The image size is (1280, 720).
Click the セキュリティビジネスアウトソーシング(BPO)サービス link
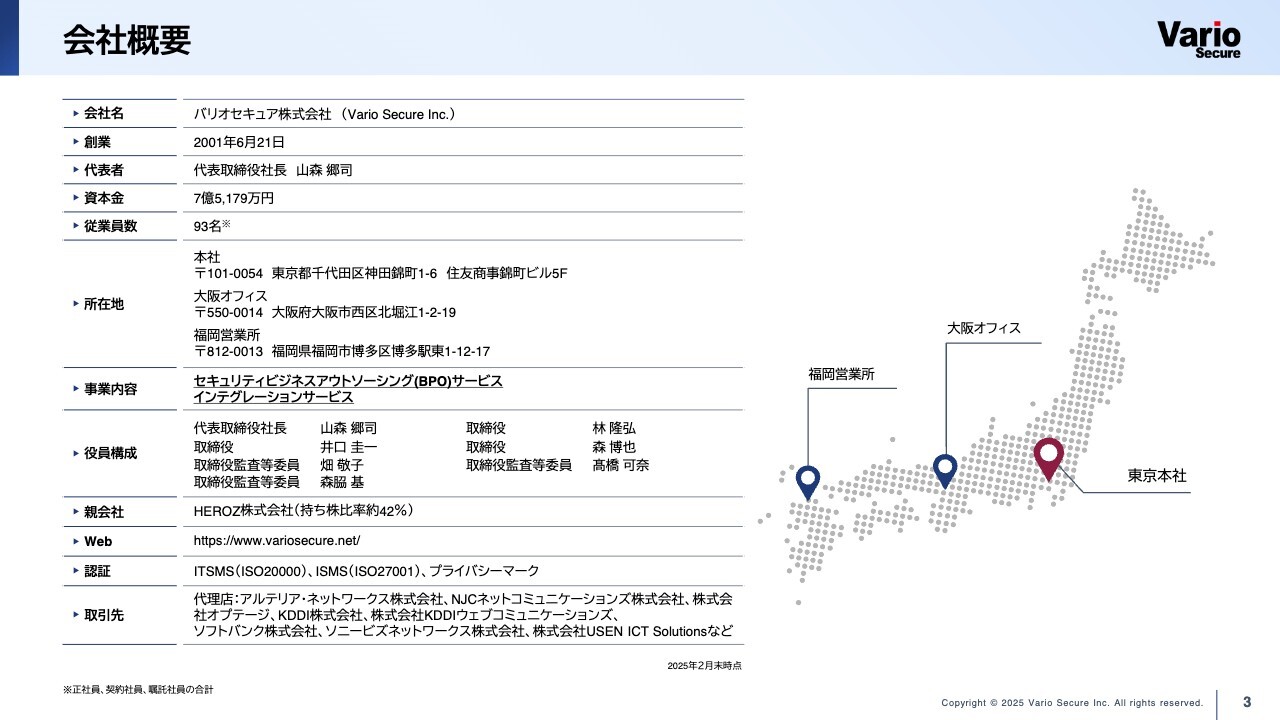348,382
